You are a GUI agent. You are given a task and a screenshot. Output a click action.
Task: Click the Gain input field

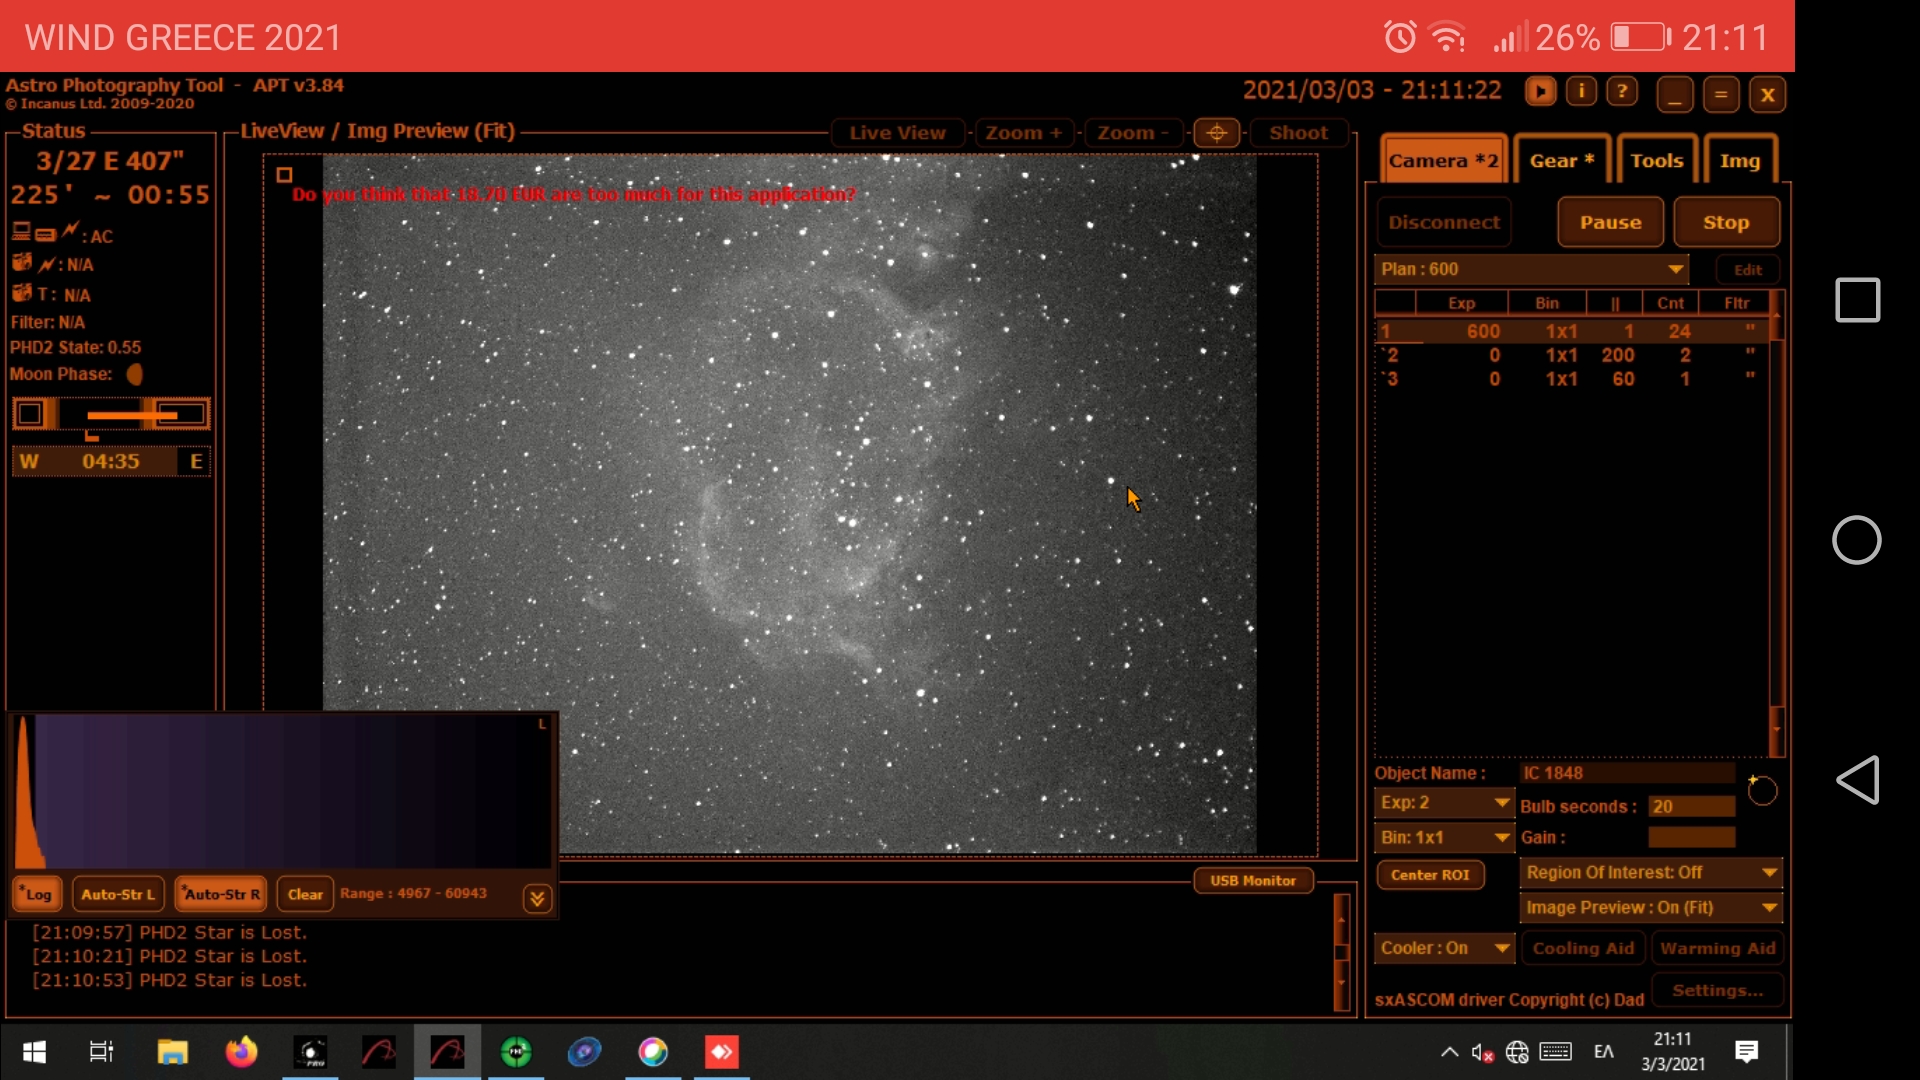point(1691,837)
